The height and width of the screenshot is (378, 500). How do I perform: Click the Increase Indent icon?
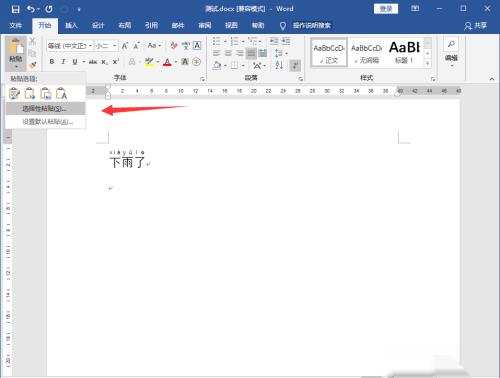pos(286,41)
